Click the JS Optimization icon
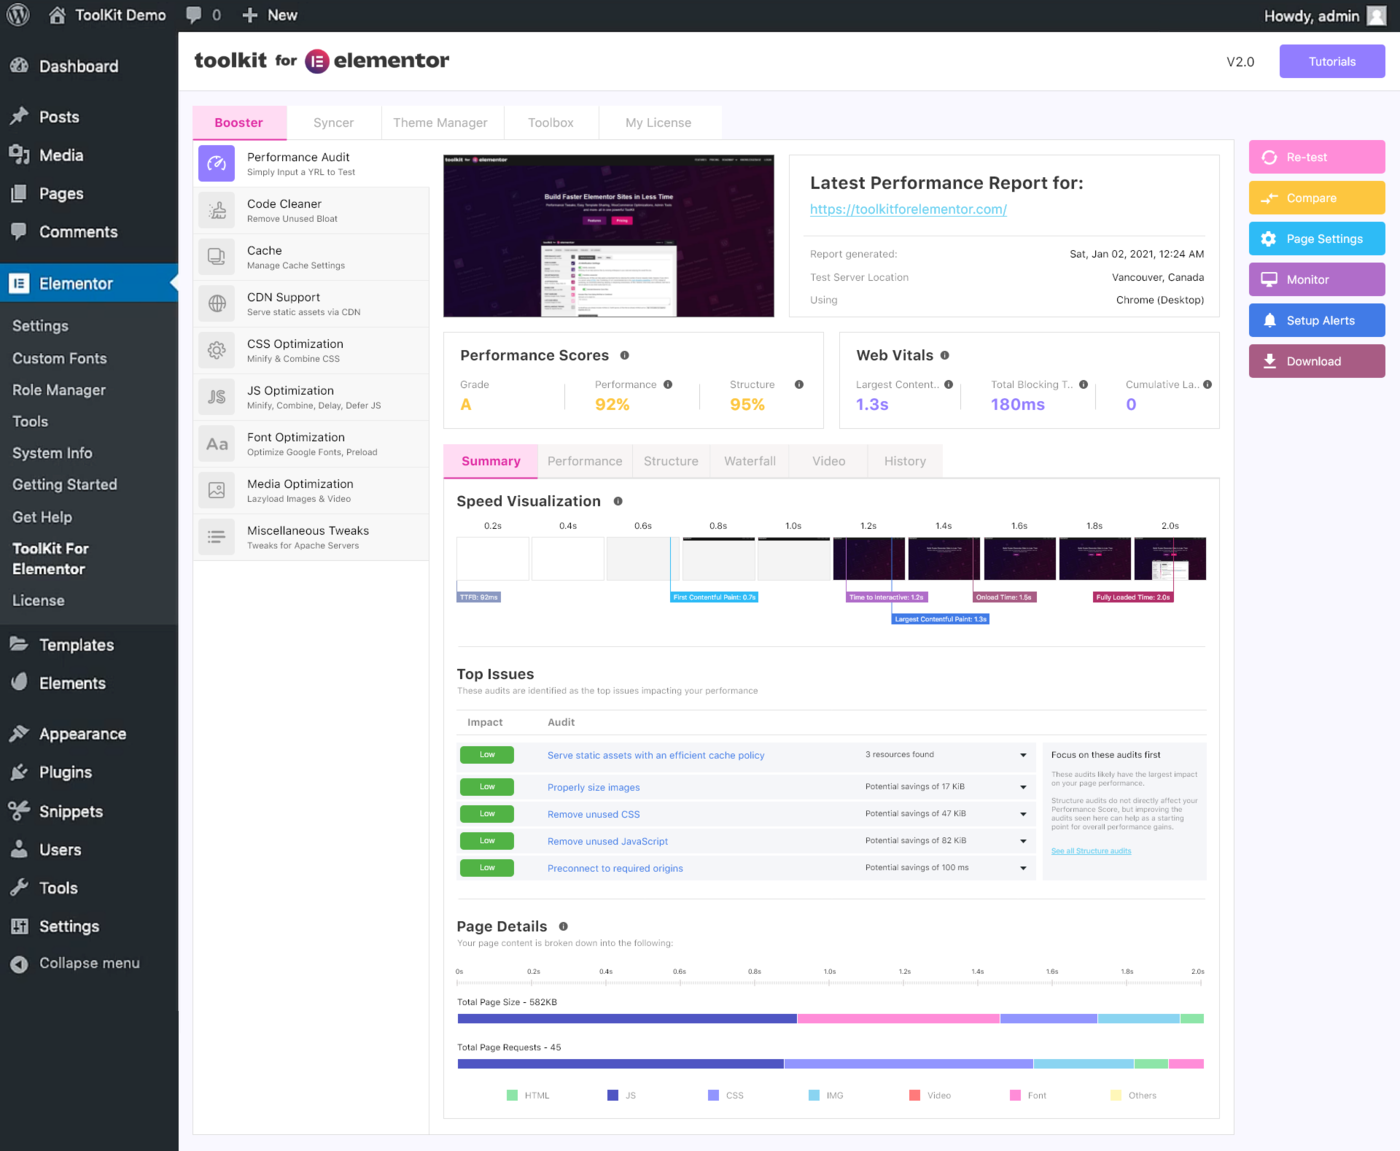1400x1151 pixels. pyautogui.click(x=216, y=397)
